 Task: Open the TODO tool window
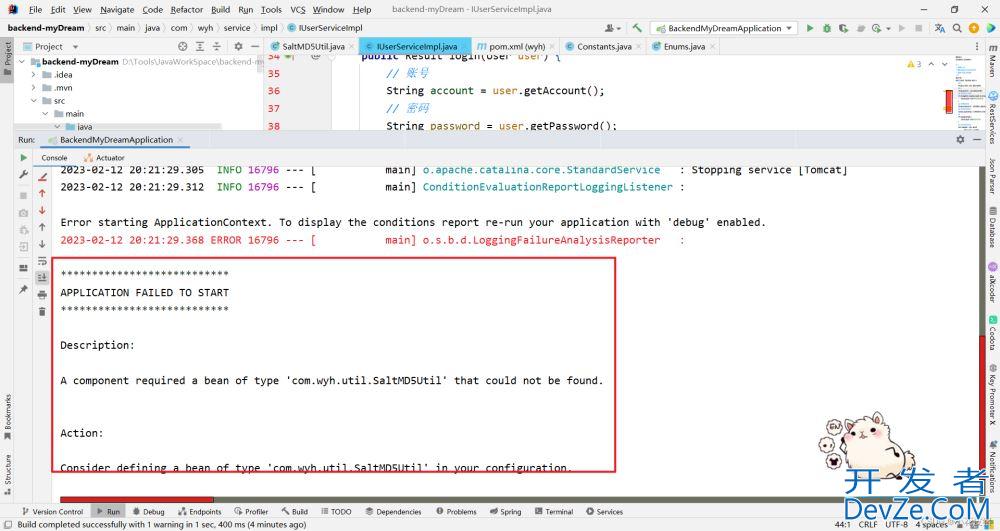tap(336, 511)
